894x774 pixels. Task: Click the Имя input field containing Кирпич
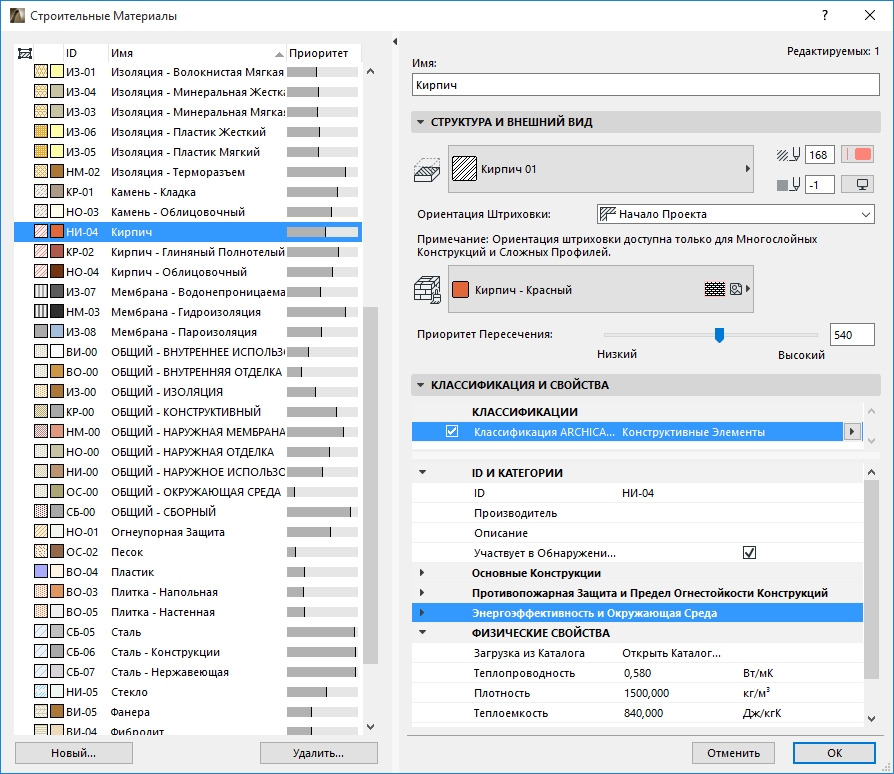(645, 85)
